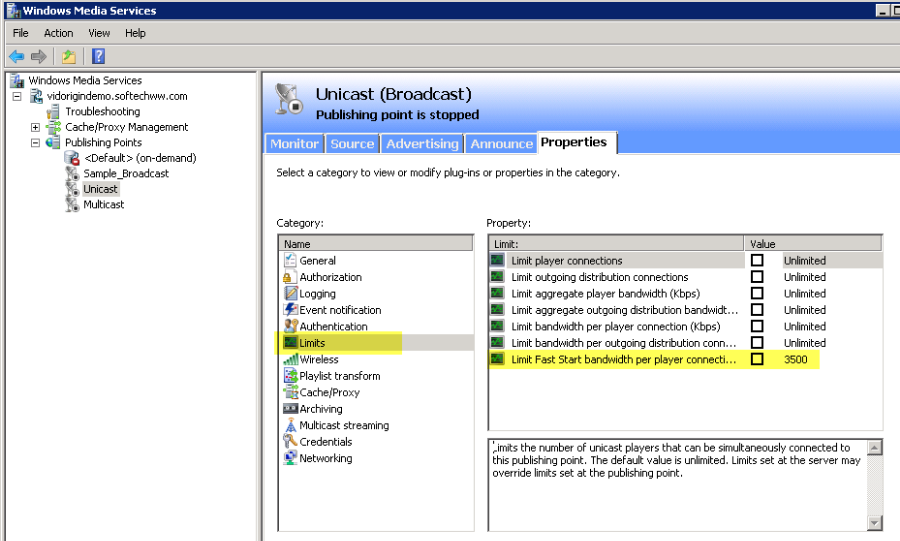
Task: Click the description box scroll down arrow
Action: click(x=875, y=523)
